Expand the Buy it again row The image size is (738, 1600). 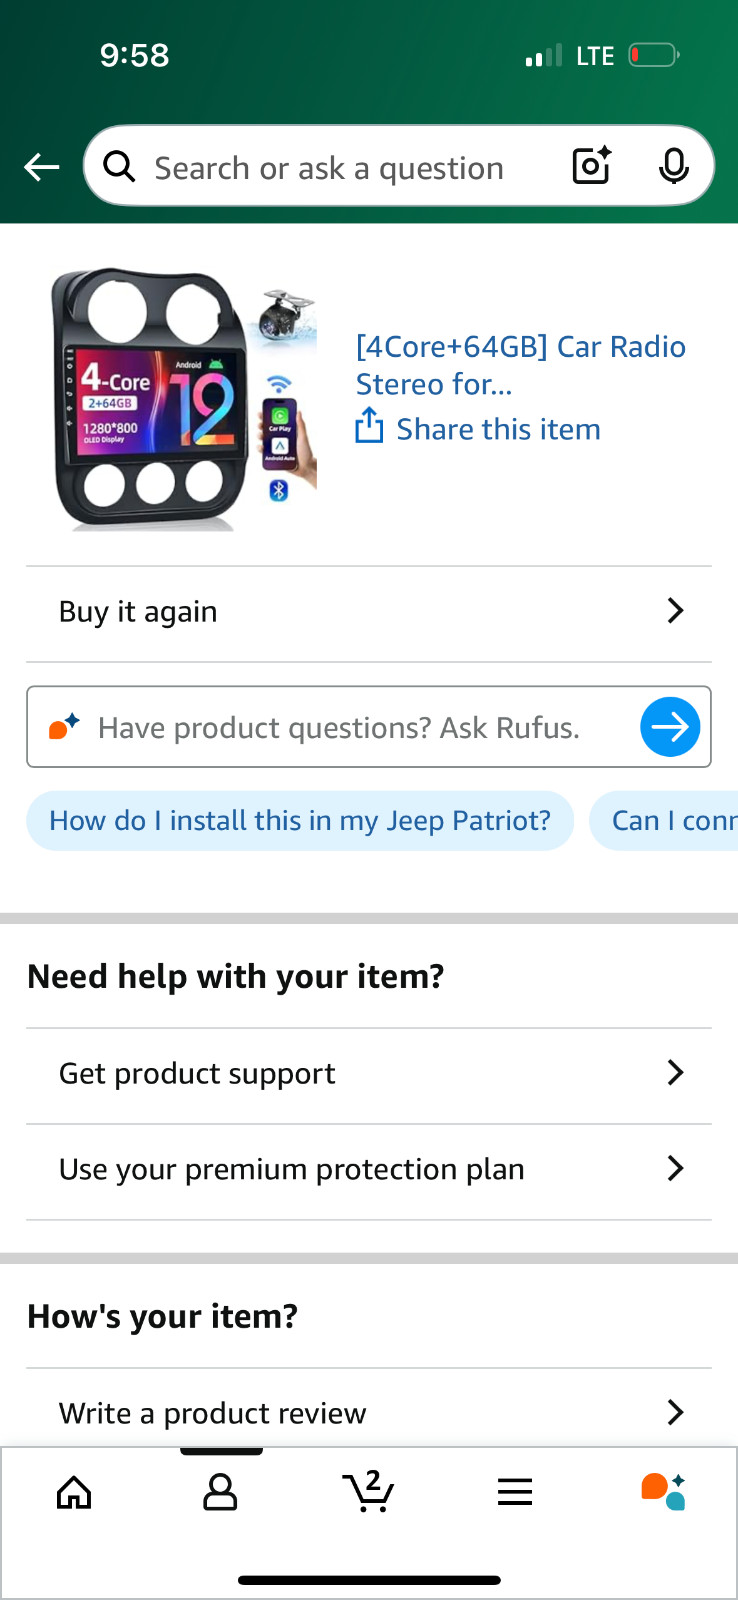tap(369, 612)
